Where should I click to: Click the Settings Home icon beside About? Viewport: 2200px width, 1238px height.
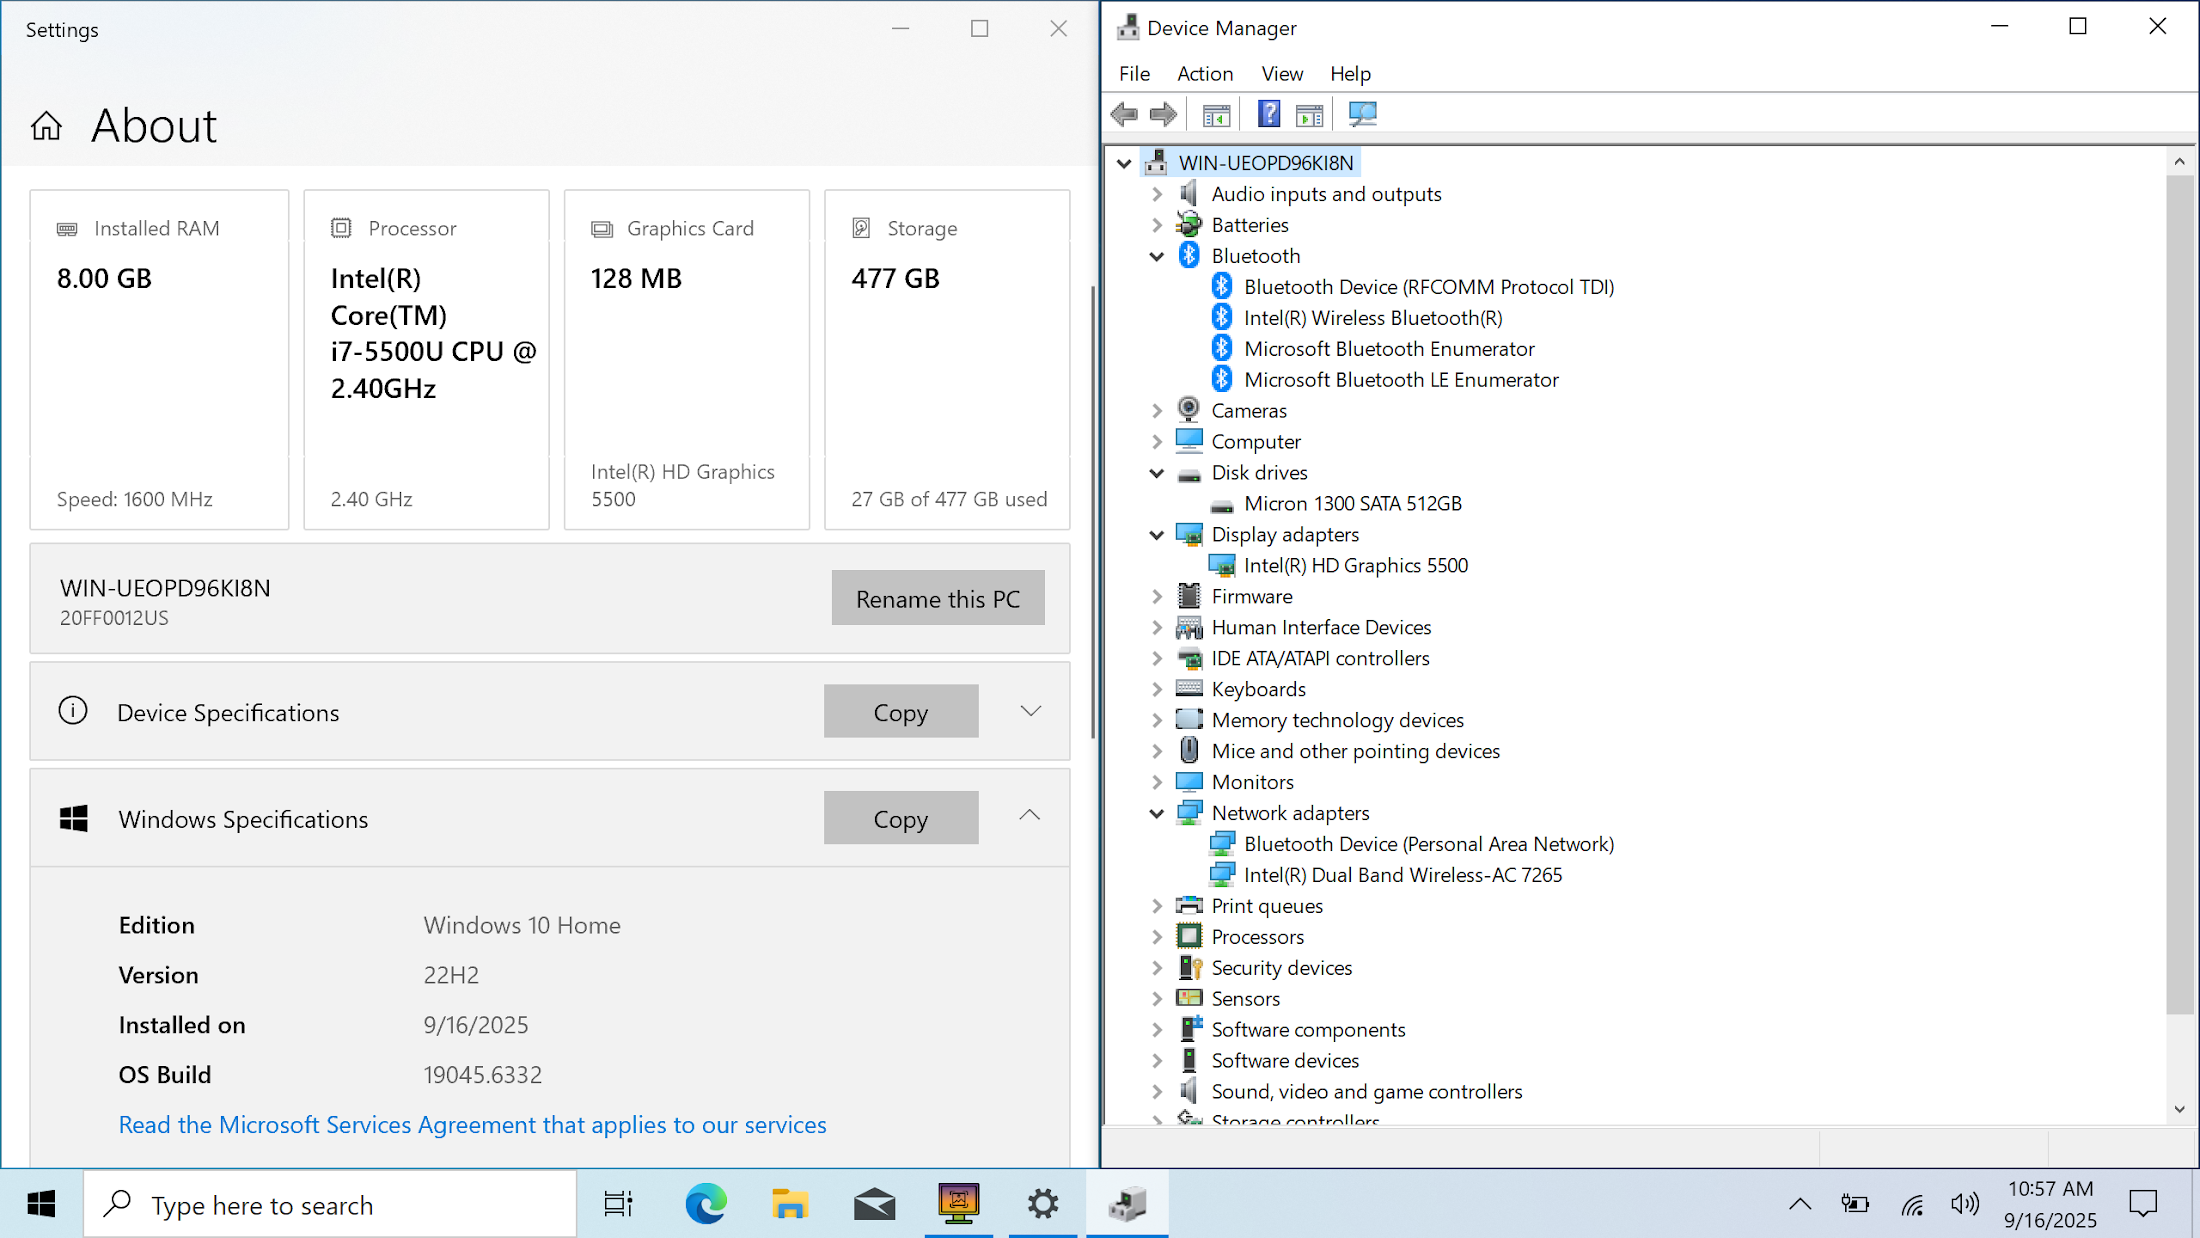46,126
